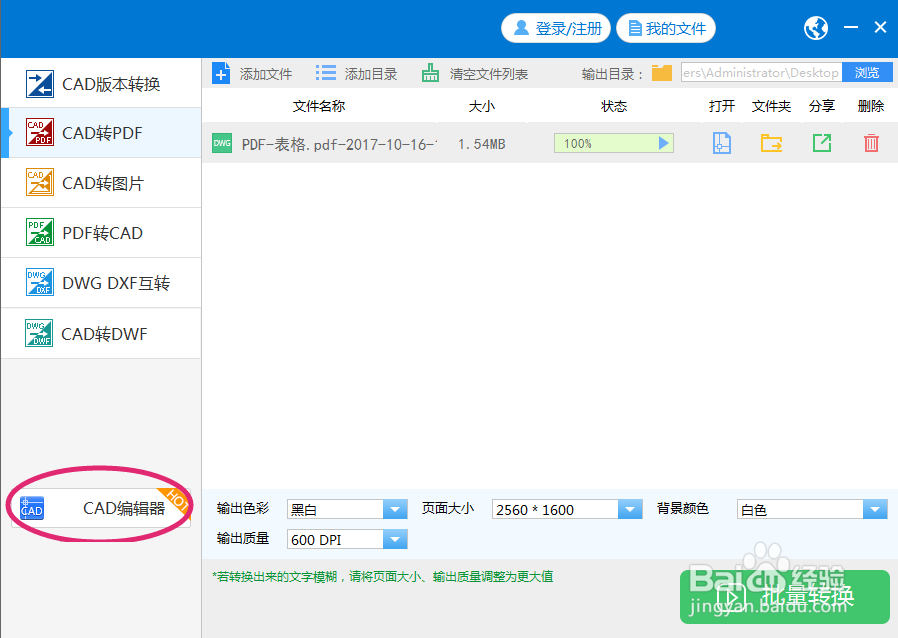898x638 pixels.
Task: Open the 背景颜色 background color dropdown
Action: tap(875, 509)
